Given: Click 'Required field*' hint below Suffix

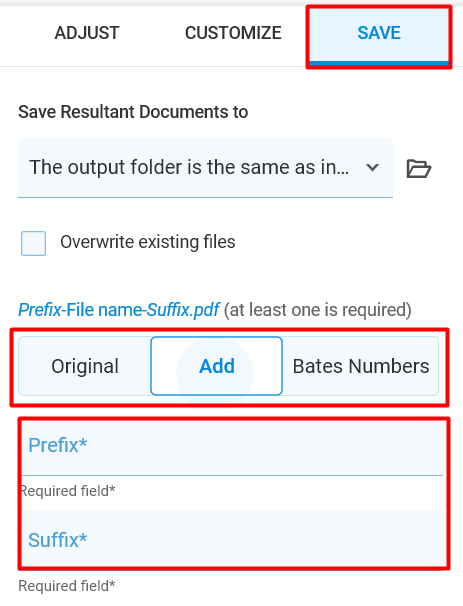Looking at the screenshot, I should [67, 586].
